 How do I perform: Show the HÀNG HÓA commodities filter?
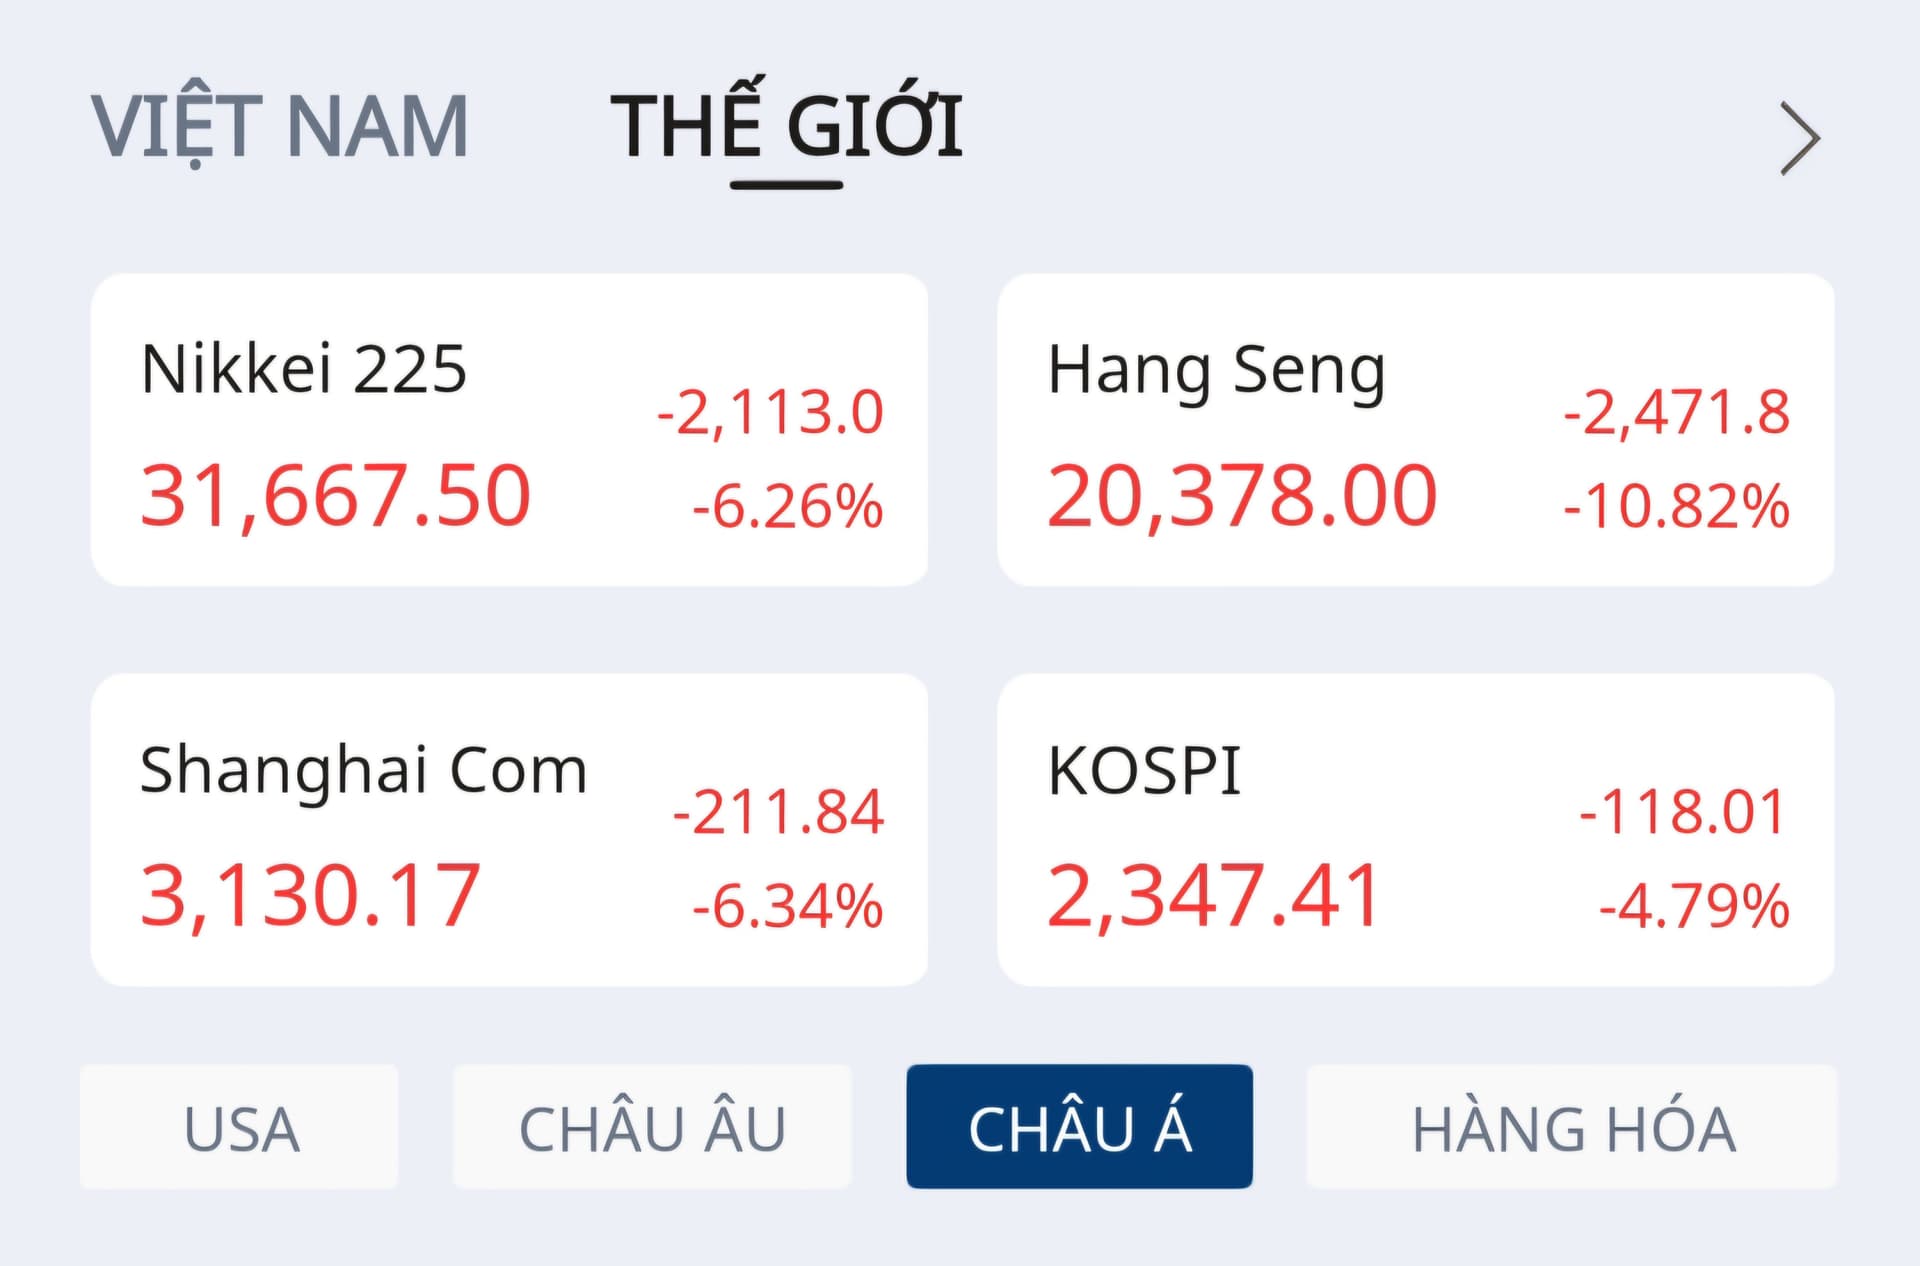pos(1572,1127)
